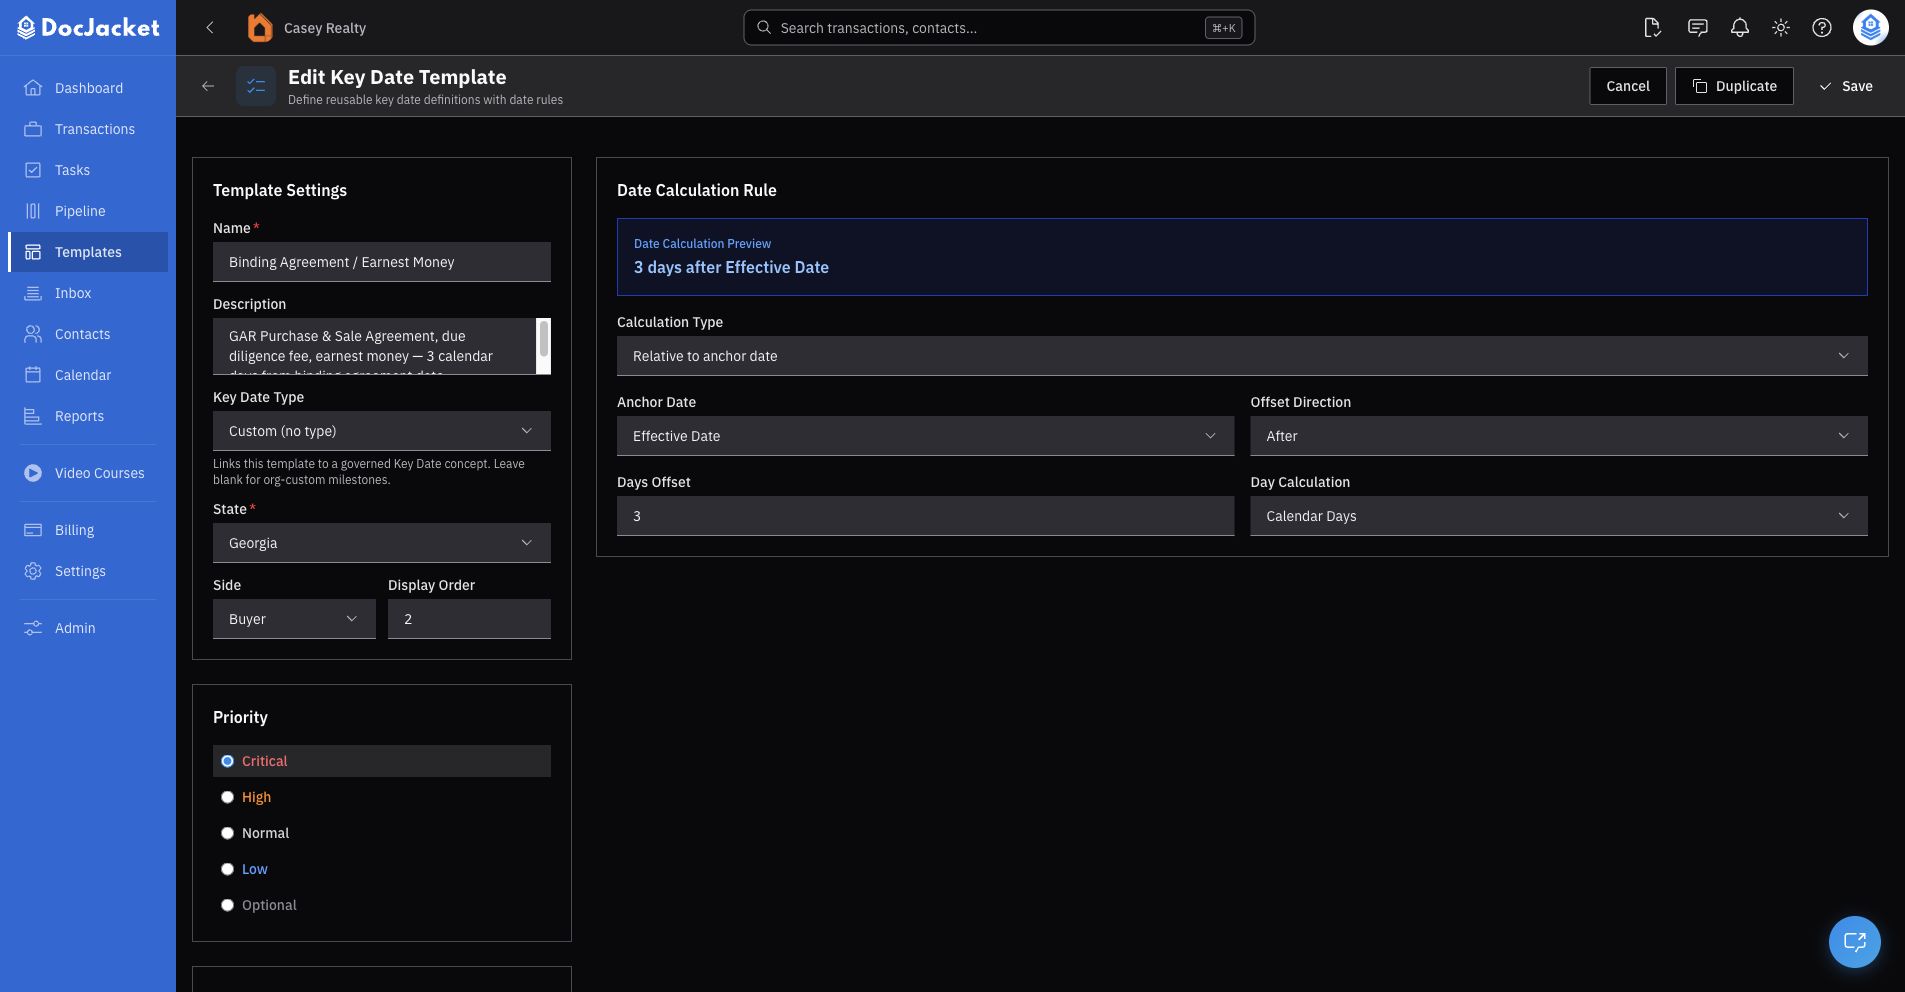
Task: Click the key date template checklist icon
Action: coord(256,86)
